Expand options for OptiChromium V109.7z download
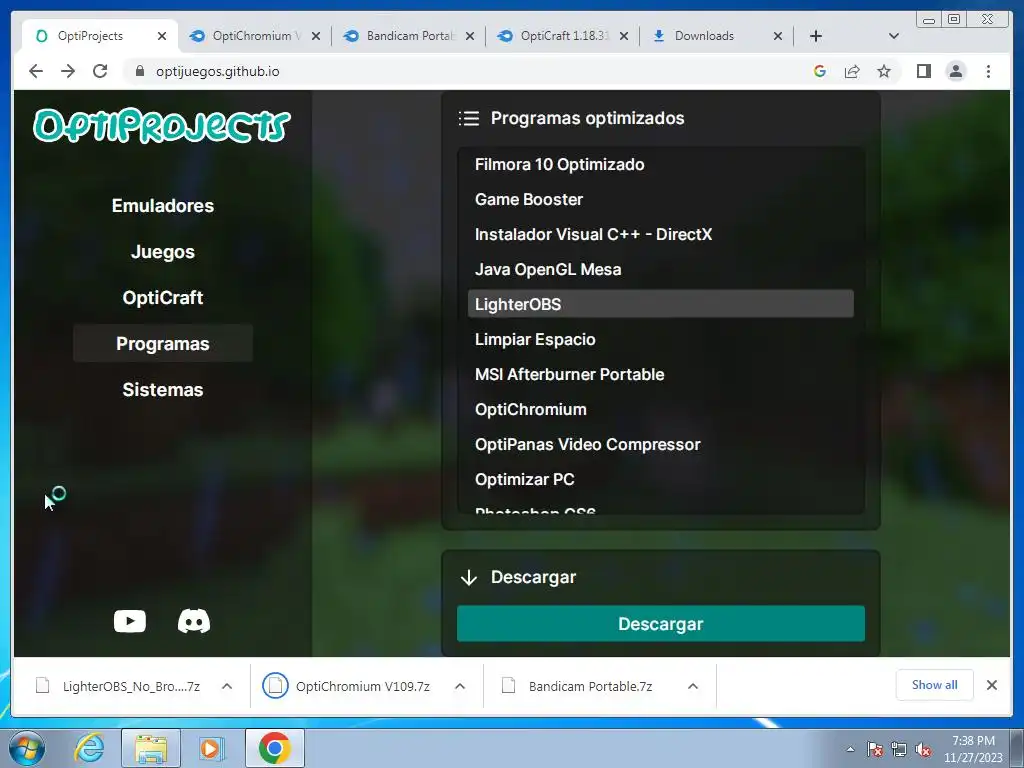Image resolution: width=1024 pixels, height=768 pixels. point(460,686)
